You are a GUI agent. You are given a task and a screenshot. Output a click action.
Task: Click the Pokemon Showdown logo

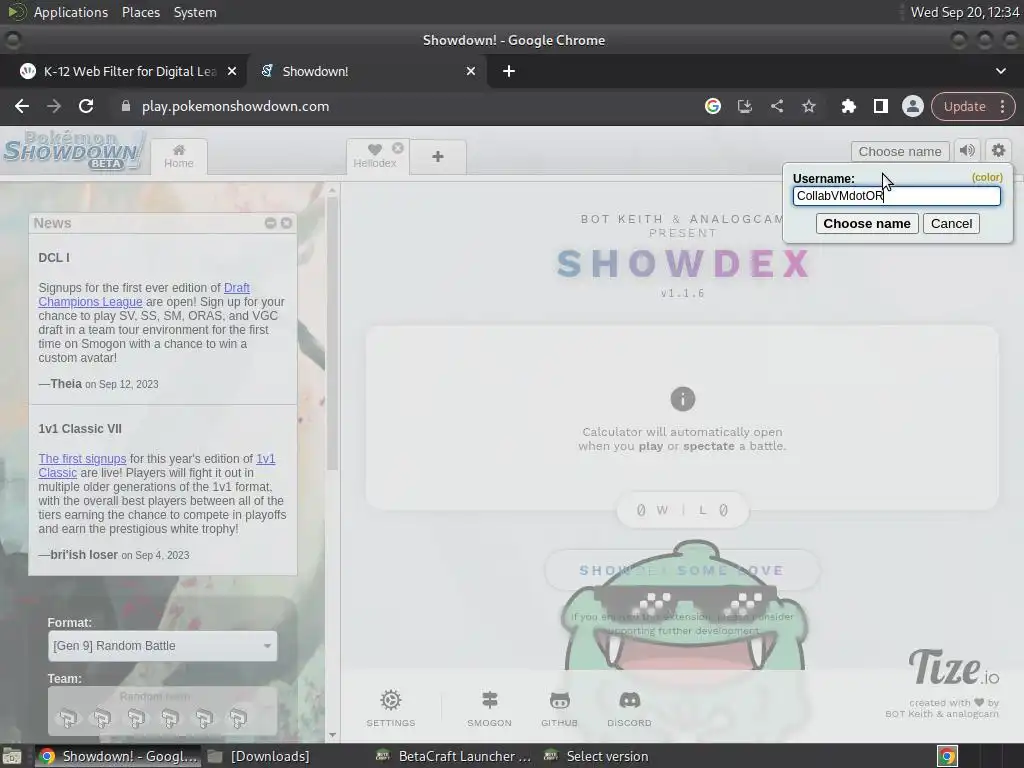(73, 151)
